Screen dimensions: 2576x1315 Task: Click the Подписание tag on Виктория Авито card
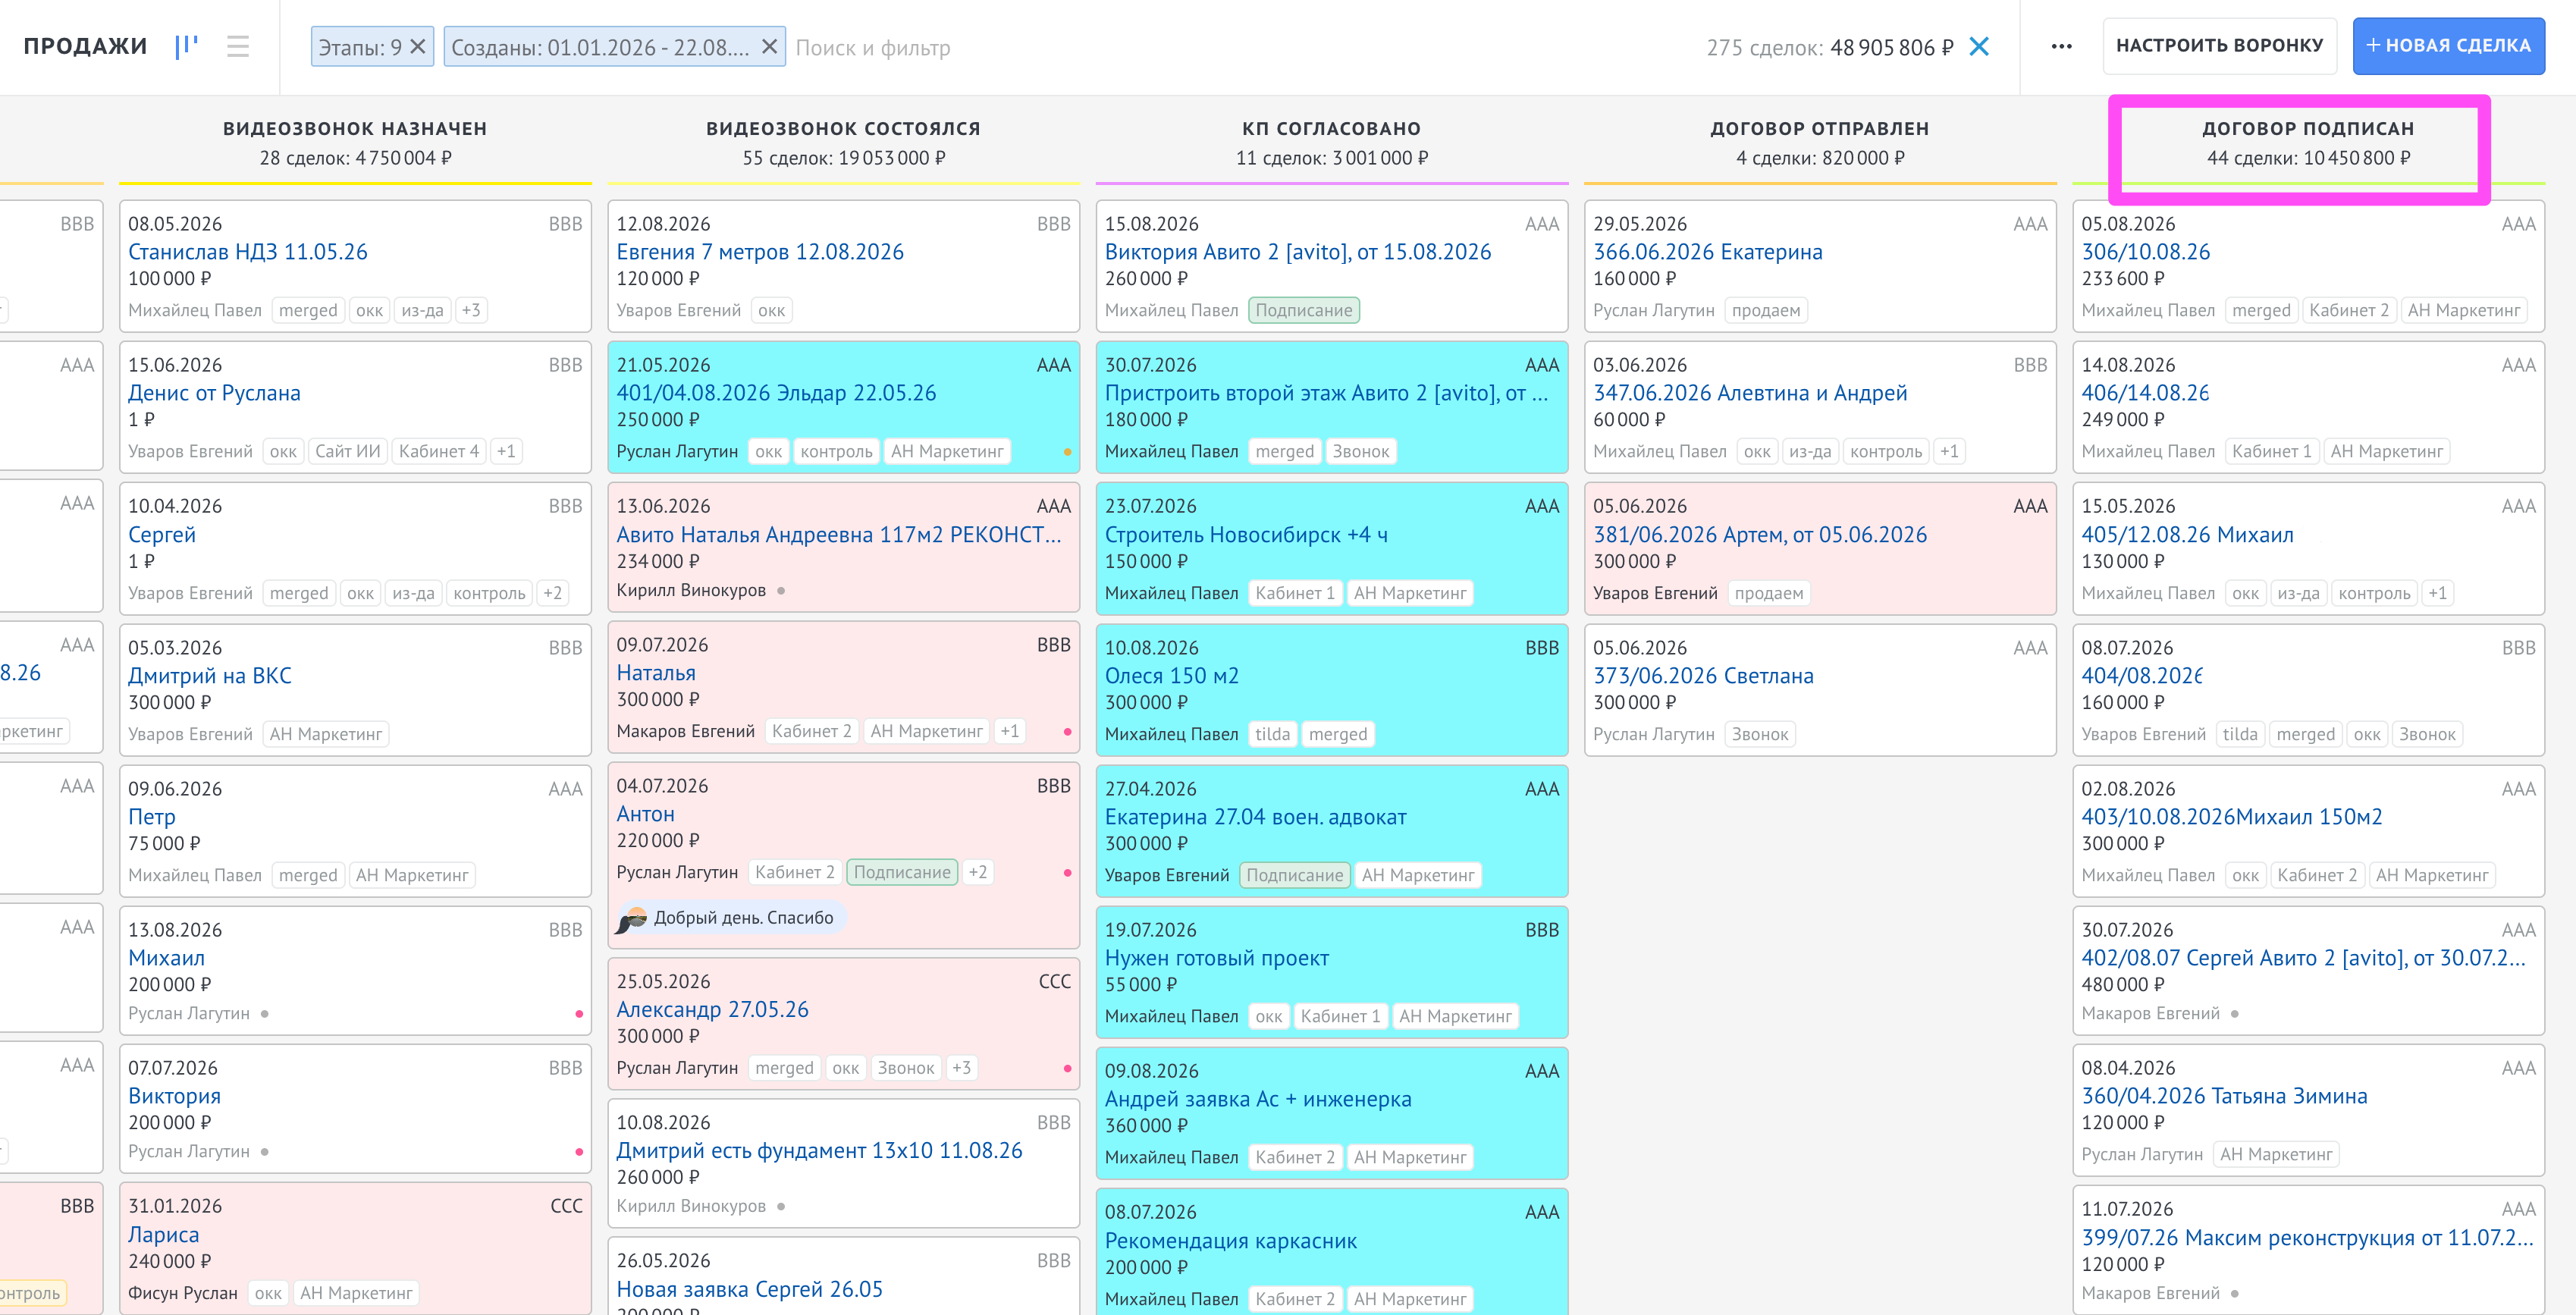[x=1303, y=310]
